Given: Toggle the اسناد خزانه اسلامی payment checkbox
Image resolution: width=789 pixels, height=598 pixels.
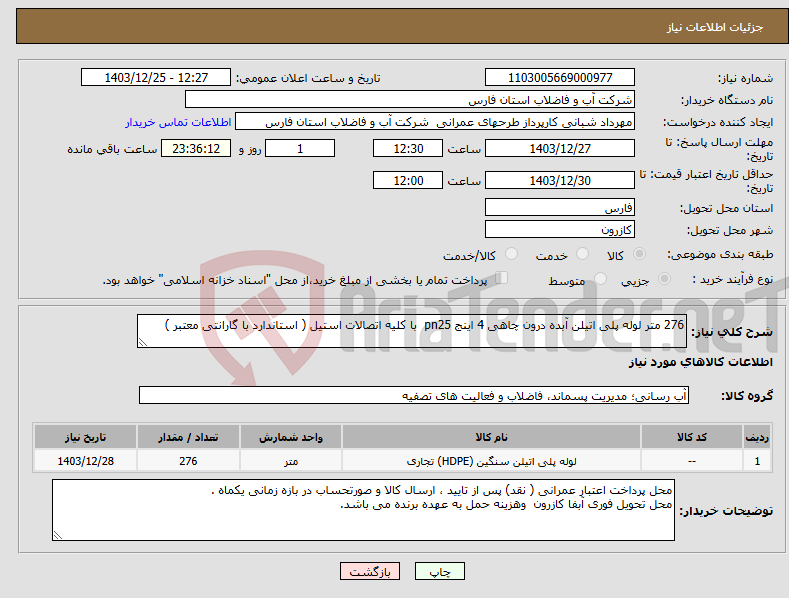Looking at the screenshot, I should coord(502,277).
